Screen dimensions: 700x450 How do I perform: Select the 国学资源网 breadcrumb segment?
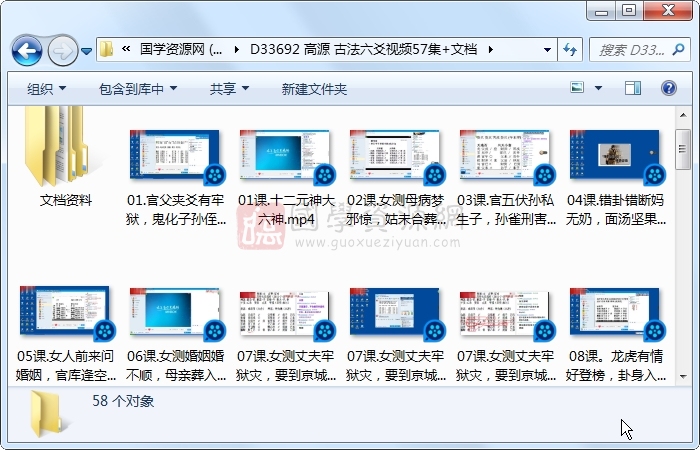(181, 49)
